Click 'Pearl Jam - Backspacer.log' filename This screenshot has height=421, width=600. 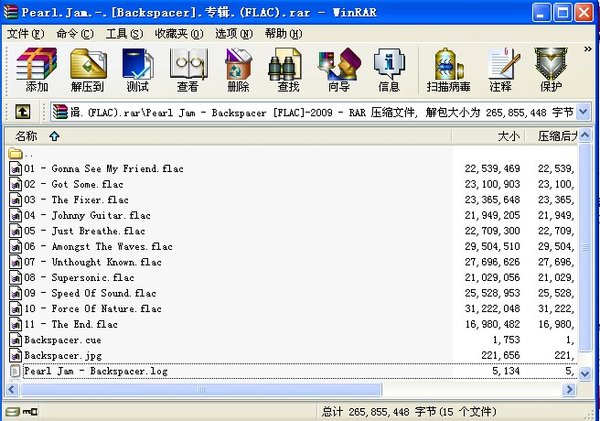pos(96,371)
